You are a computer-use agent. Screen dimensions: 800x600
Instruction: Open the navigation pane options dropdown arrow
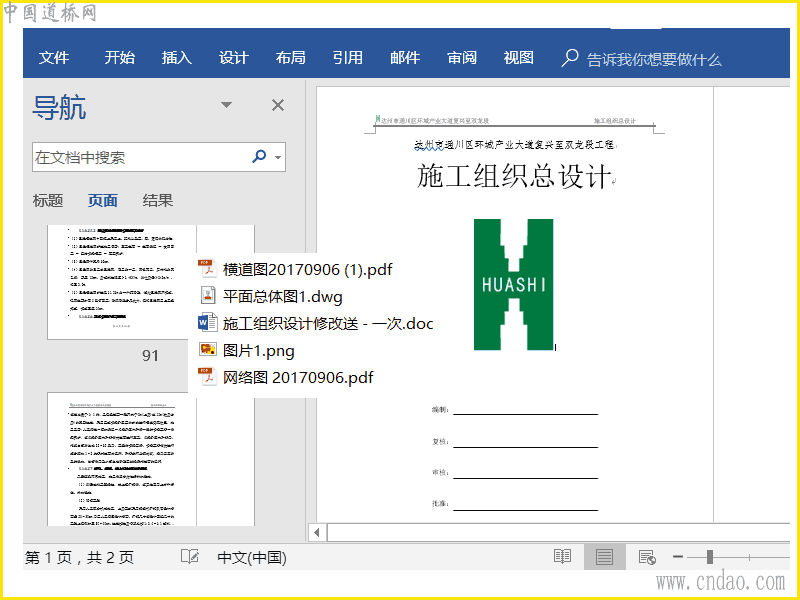226,105
